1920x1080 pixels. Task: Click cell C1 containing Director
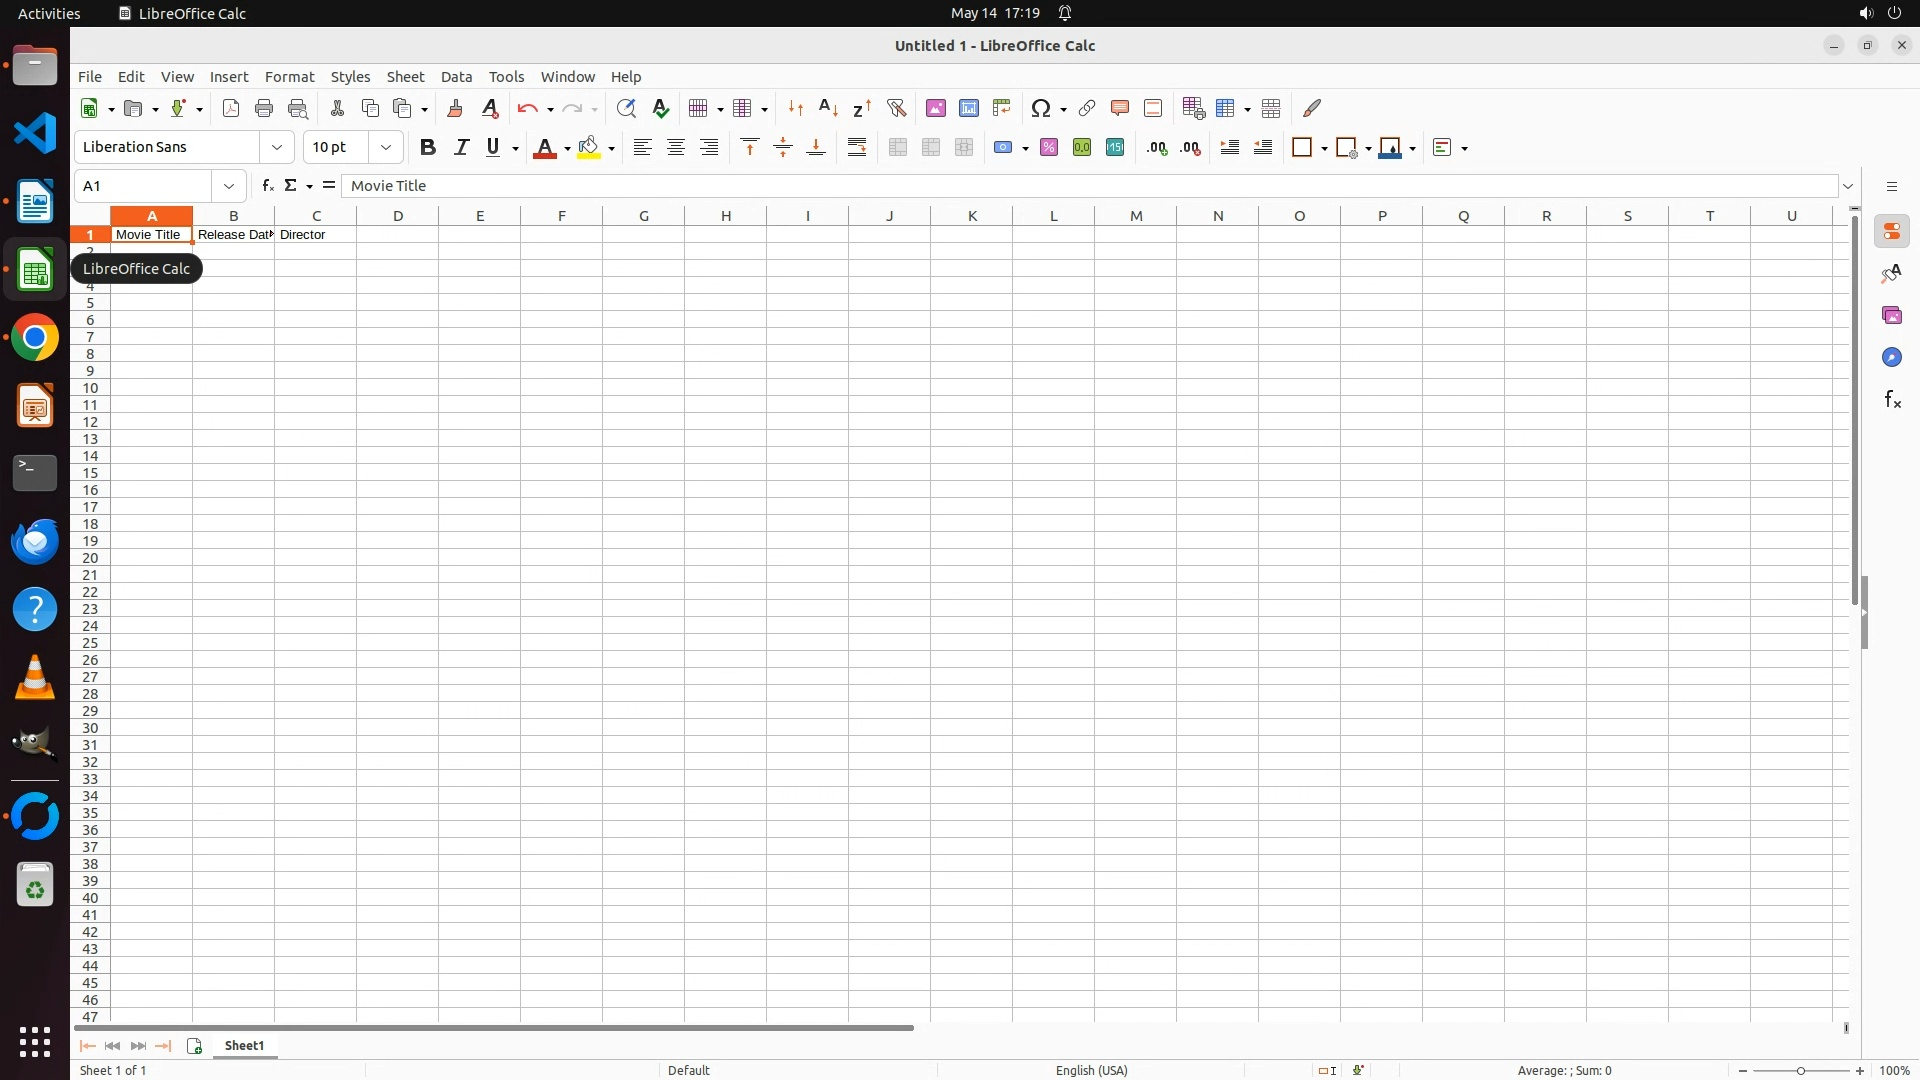(315, 235)
